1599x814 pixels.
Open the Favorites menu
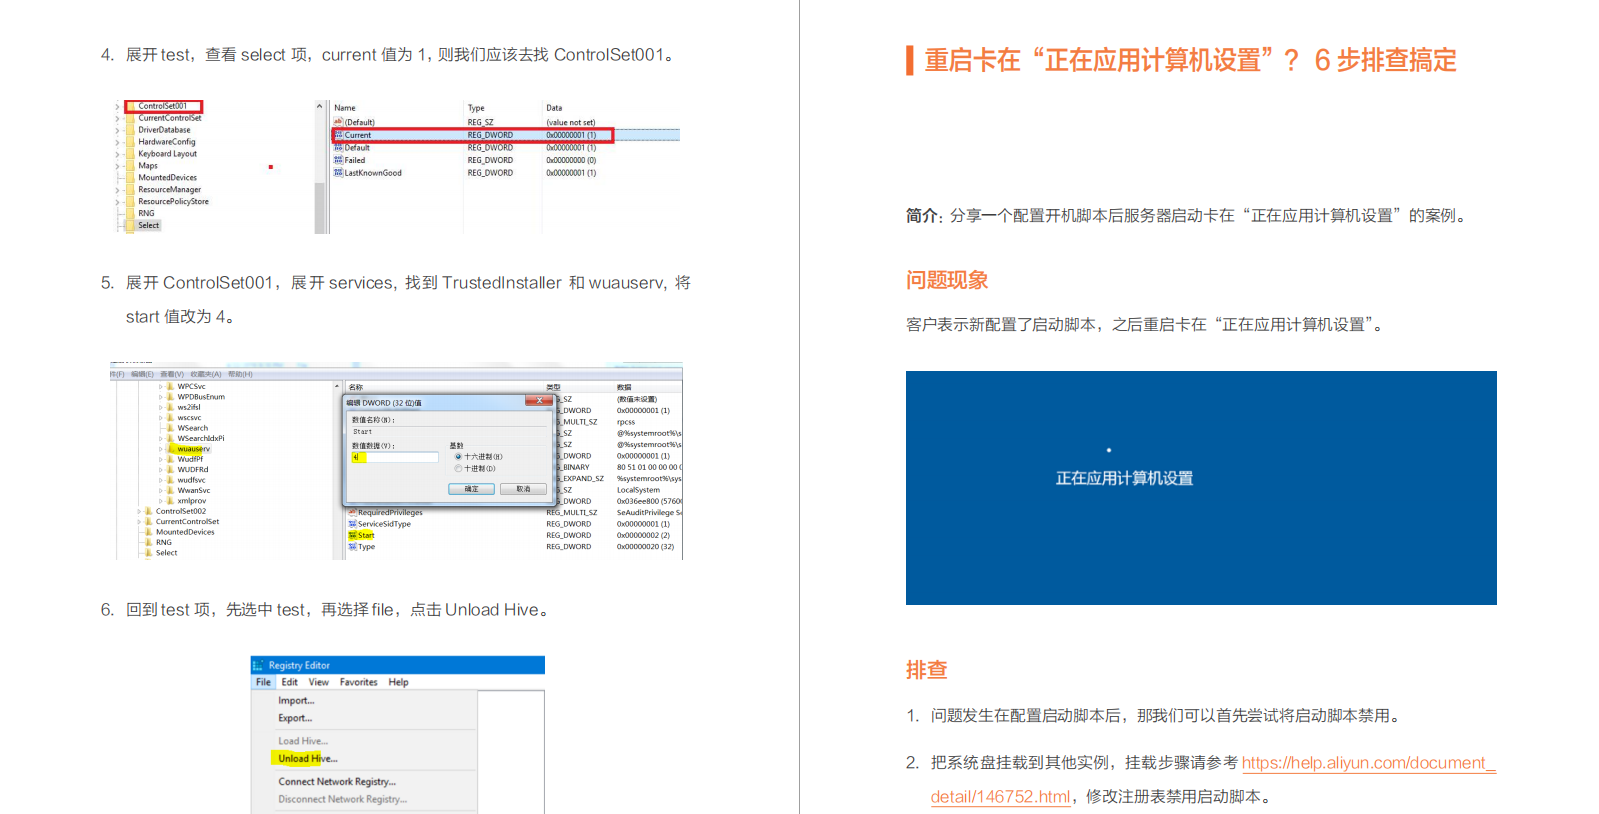pyautogui.click(x=358, y=682)
